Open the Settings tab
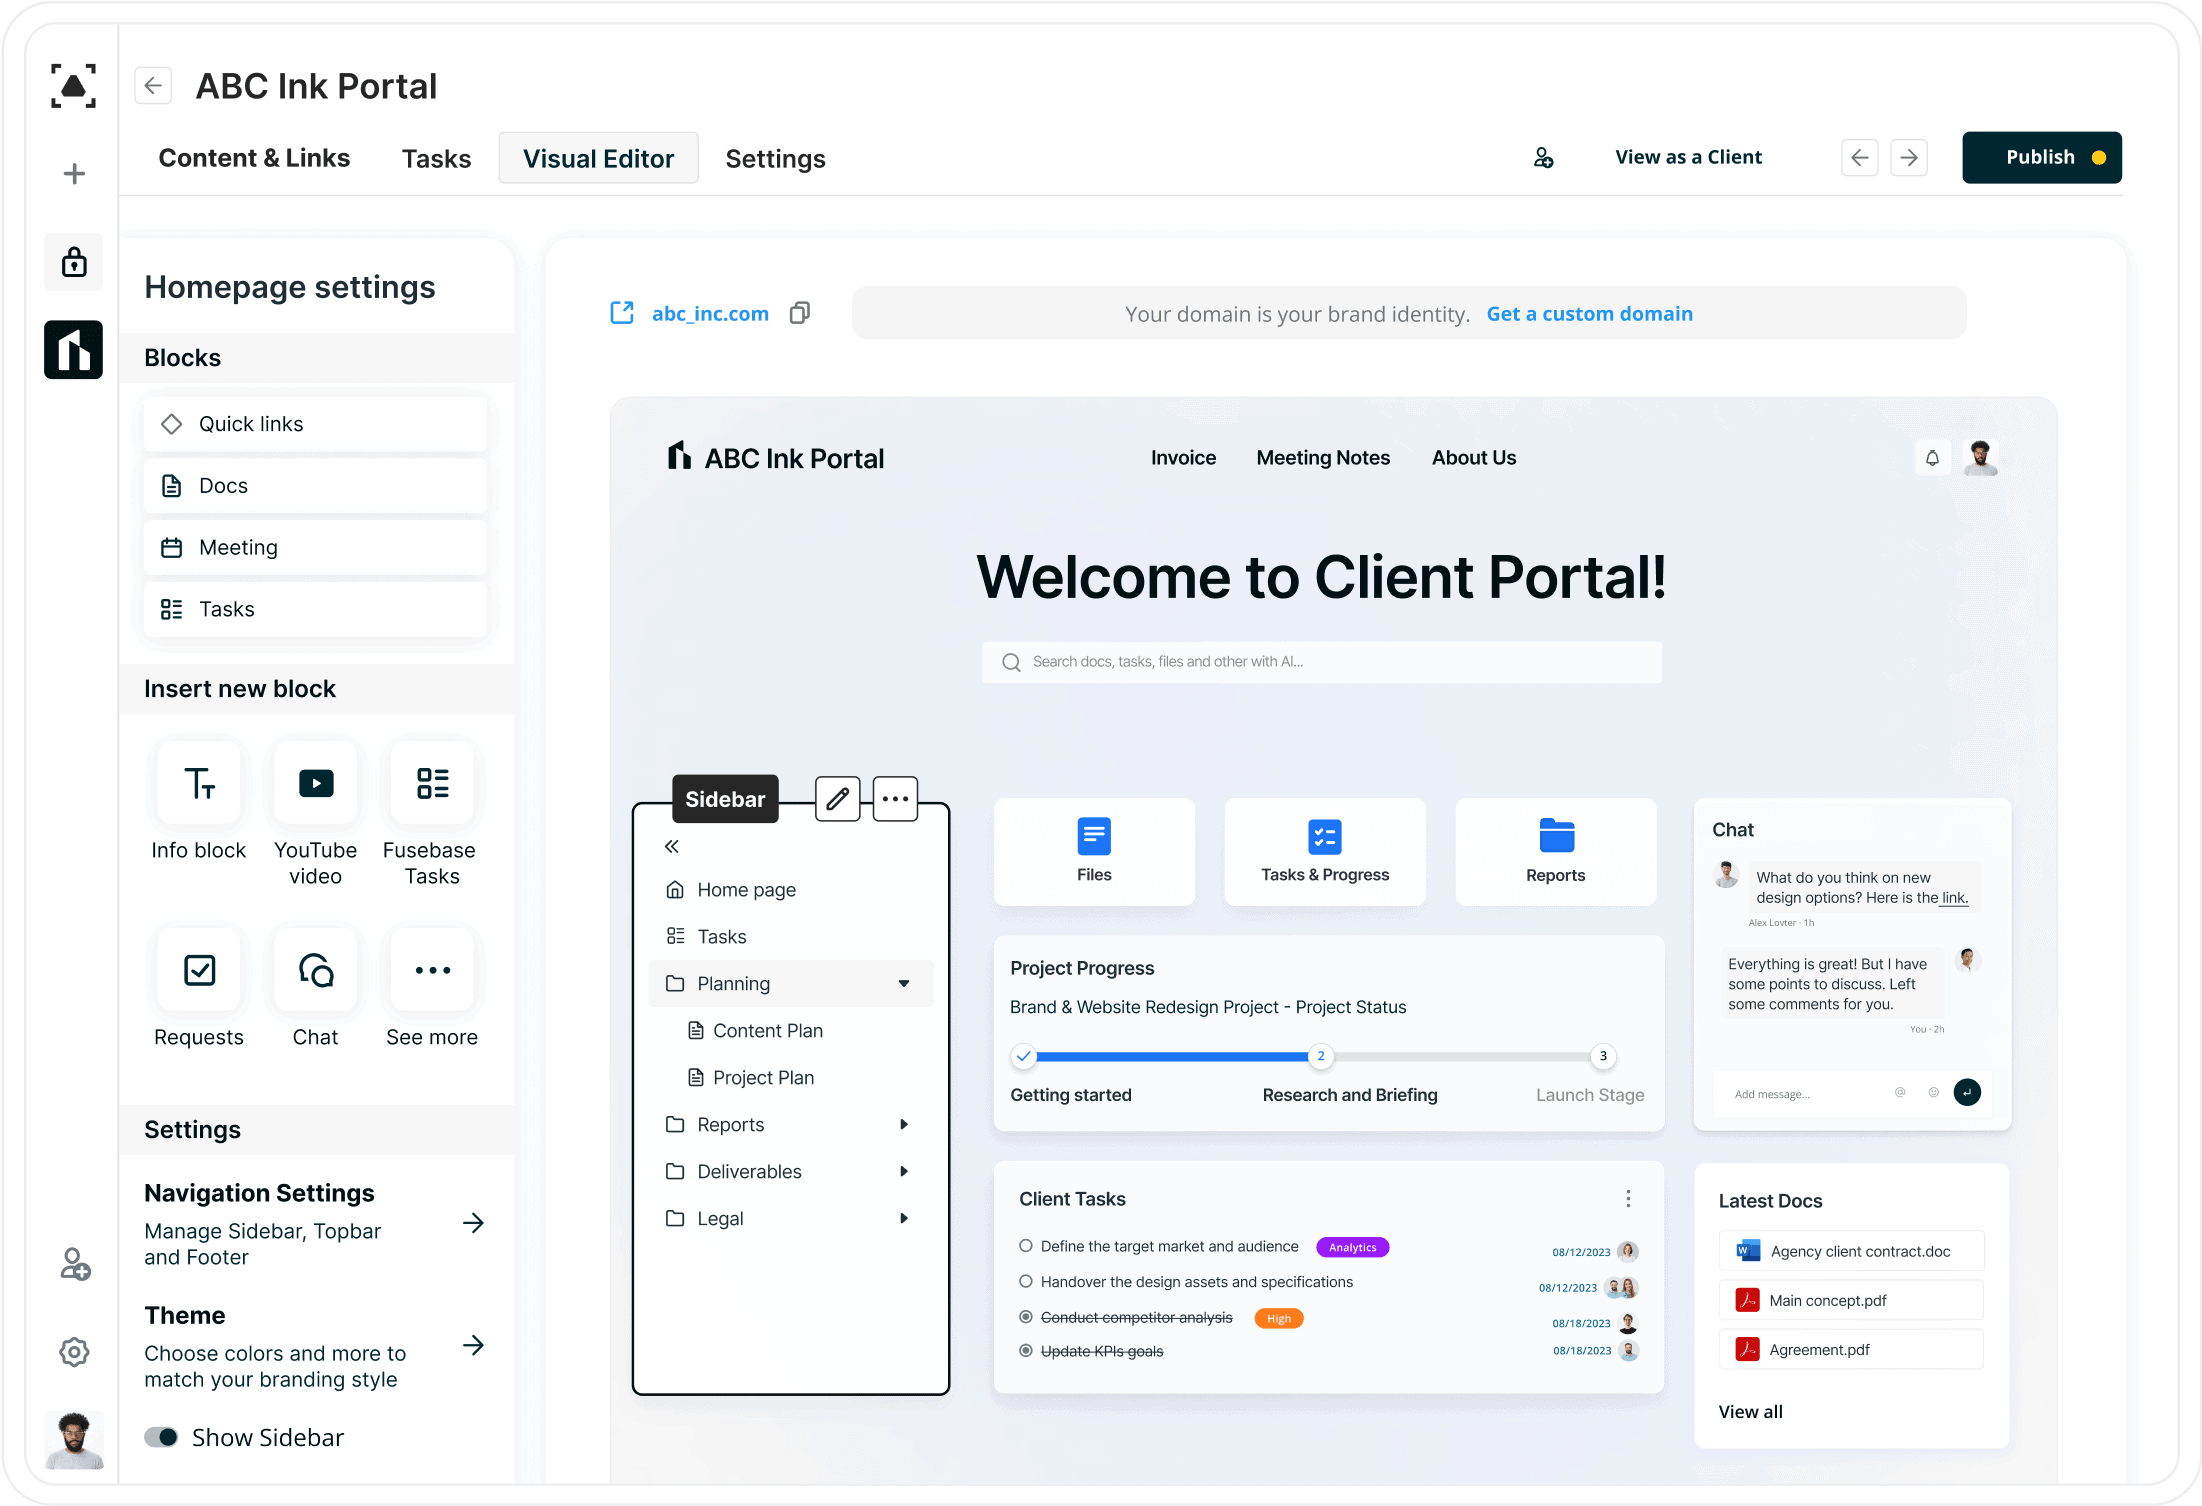Viewport: 2202px width, 1506px height. (775, 159)
